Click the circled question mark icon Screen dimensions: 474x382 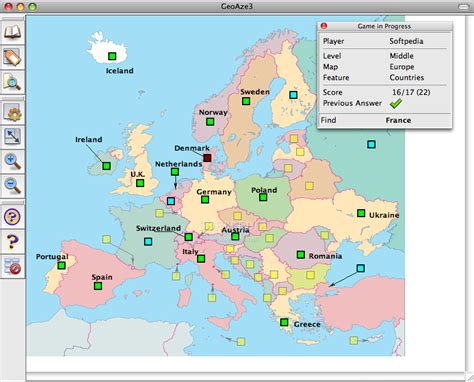point(12,217)
